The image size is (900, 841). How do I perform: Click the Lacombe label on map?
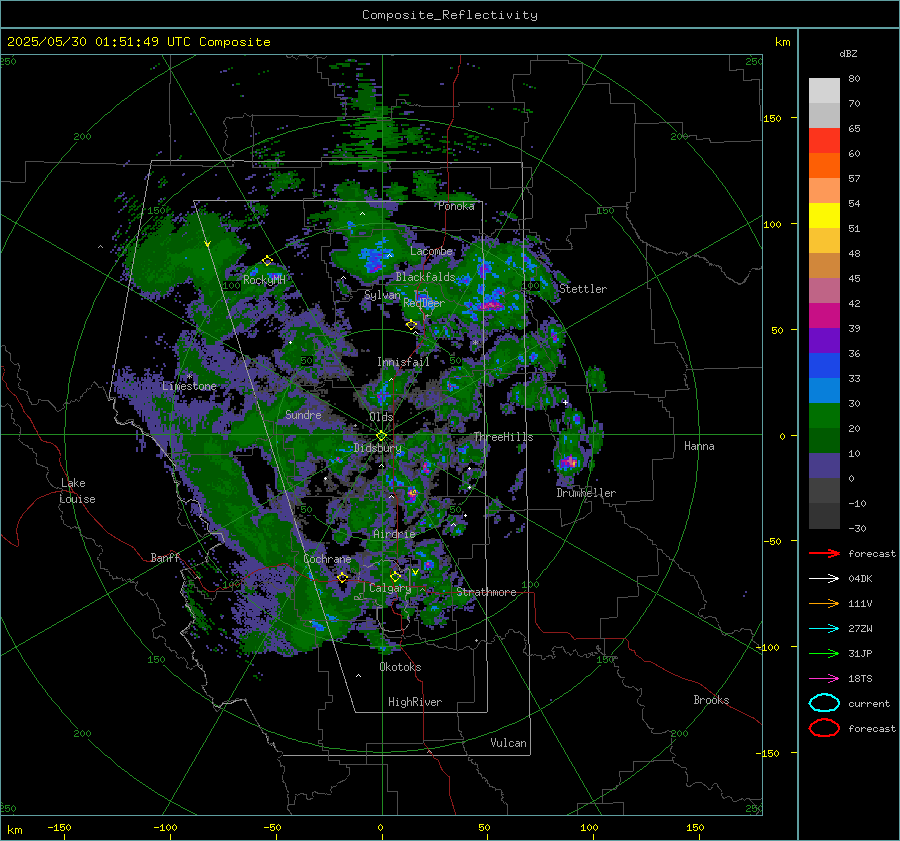pos(431,251)
